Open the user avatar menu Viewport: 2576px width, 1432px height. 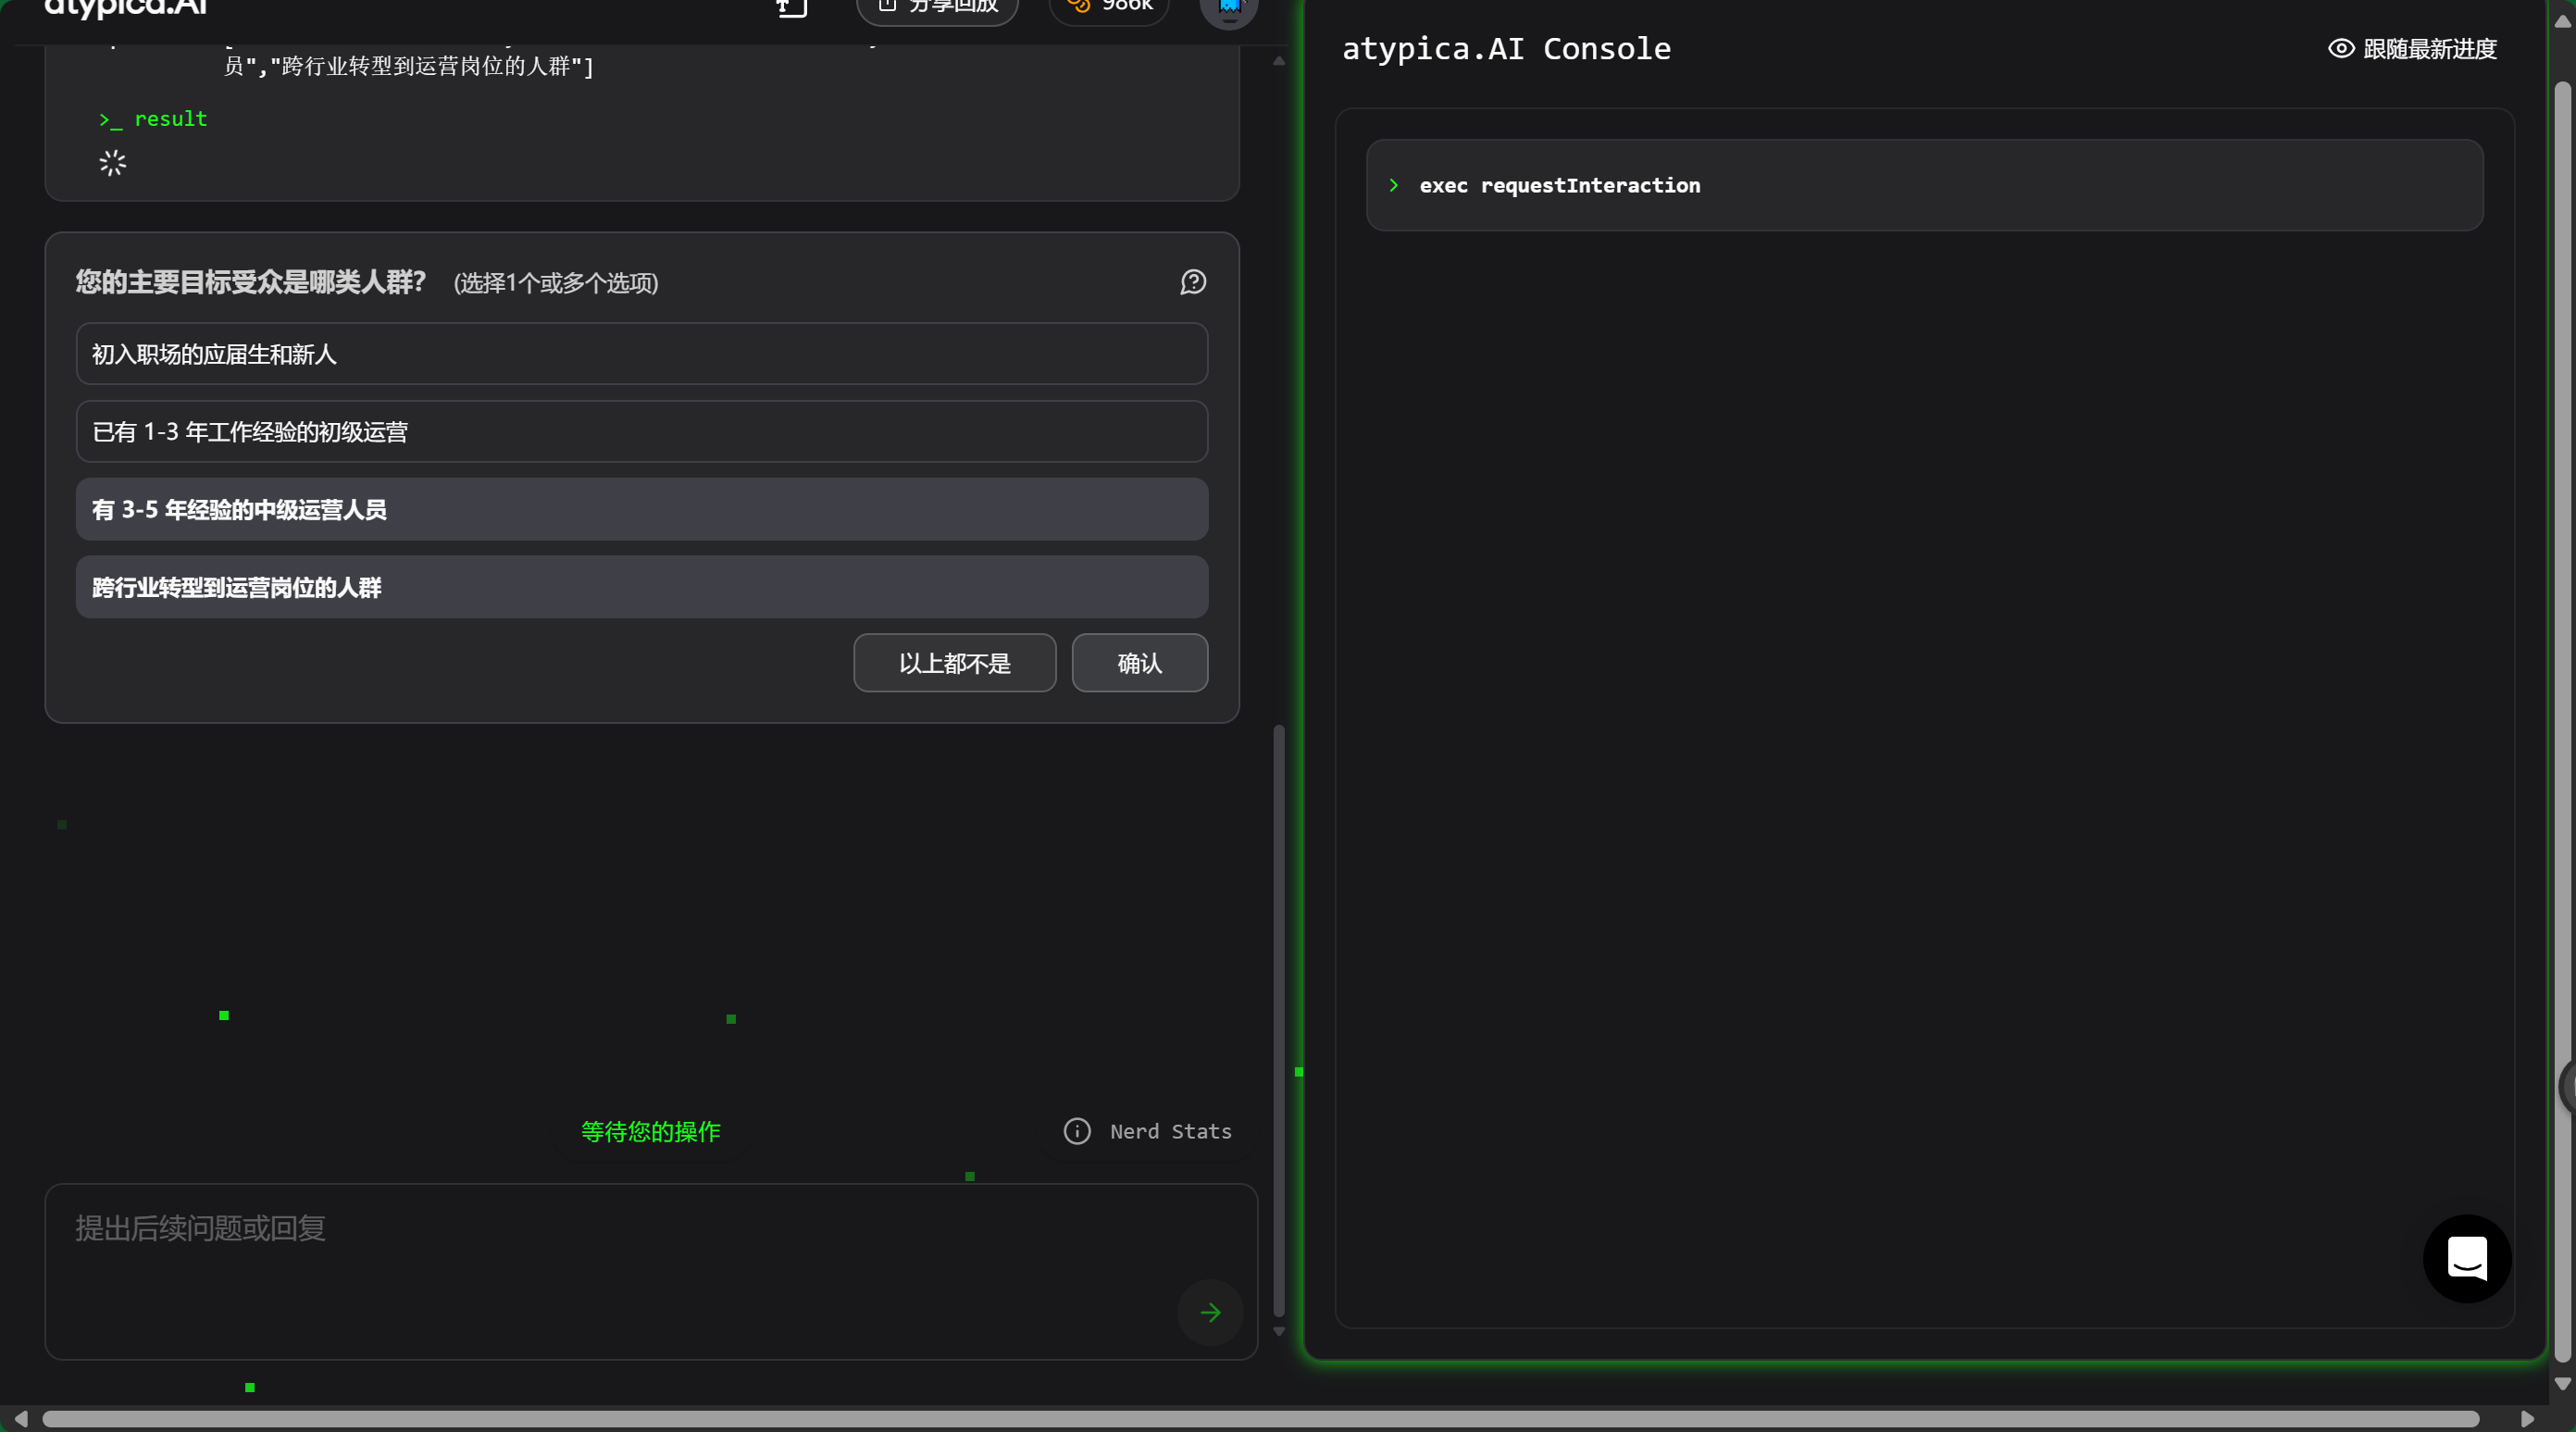1228,10
